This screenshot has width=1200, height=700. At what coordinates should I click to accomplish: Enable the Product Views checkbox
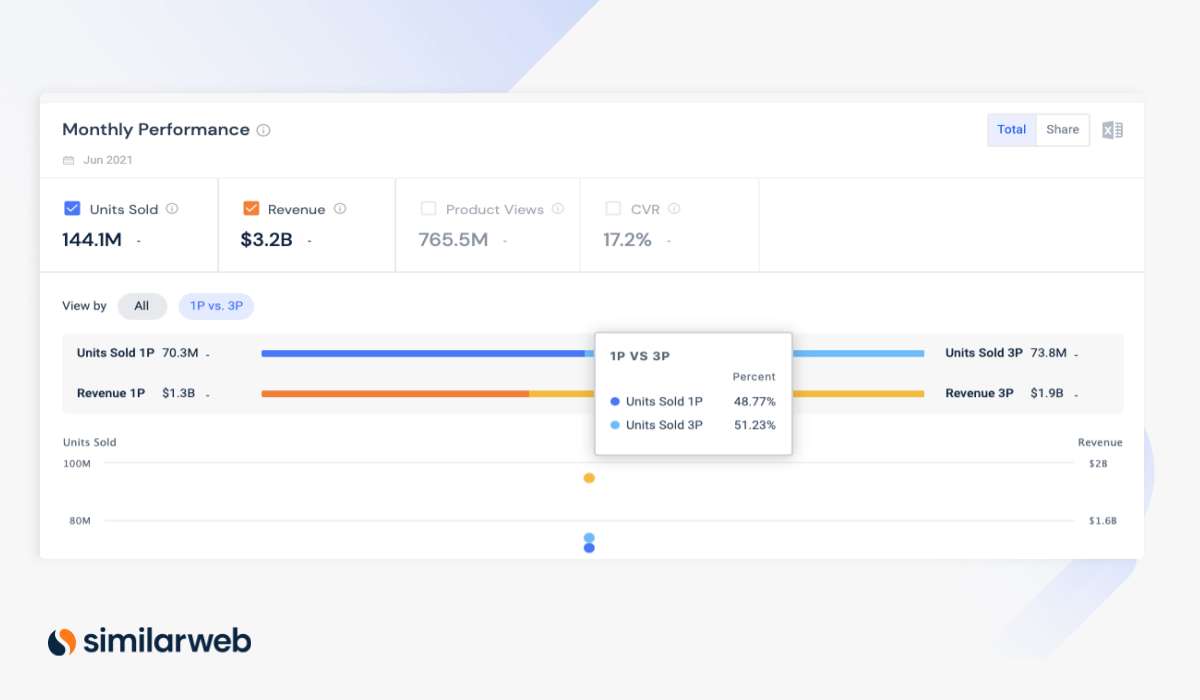pyautogui.click(x=428, y=209)
